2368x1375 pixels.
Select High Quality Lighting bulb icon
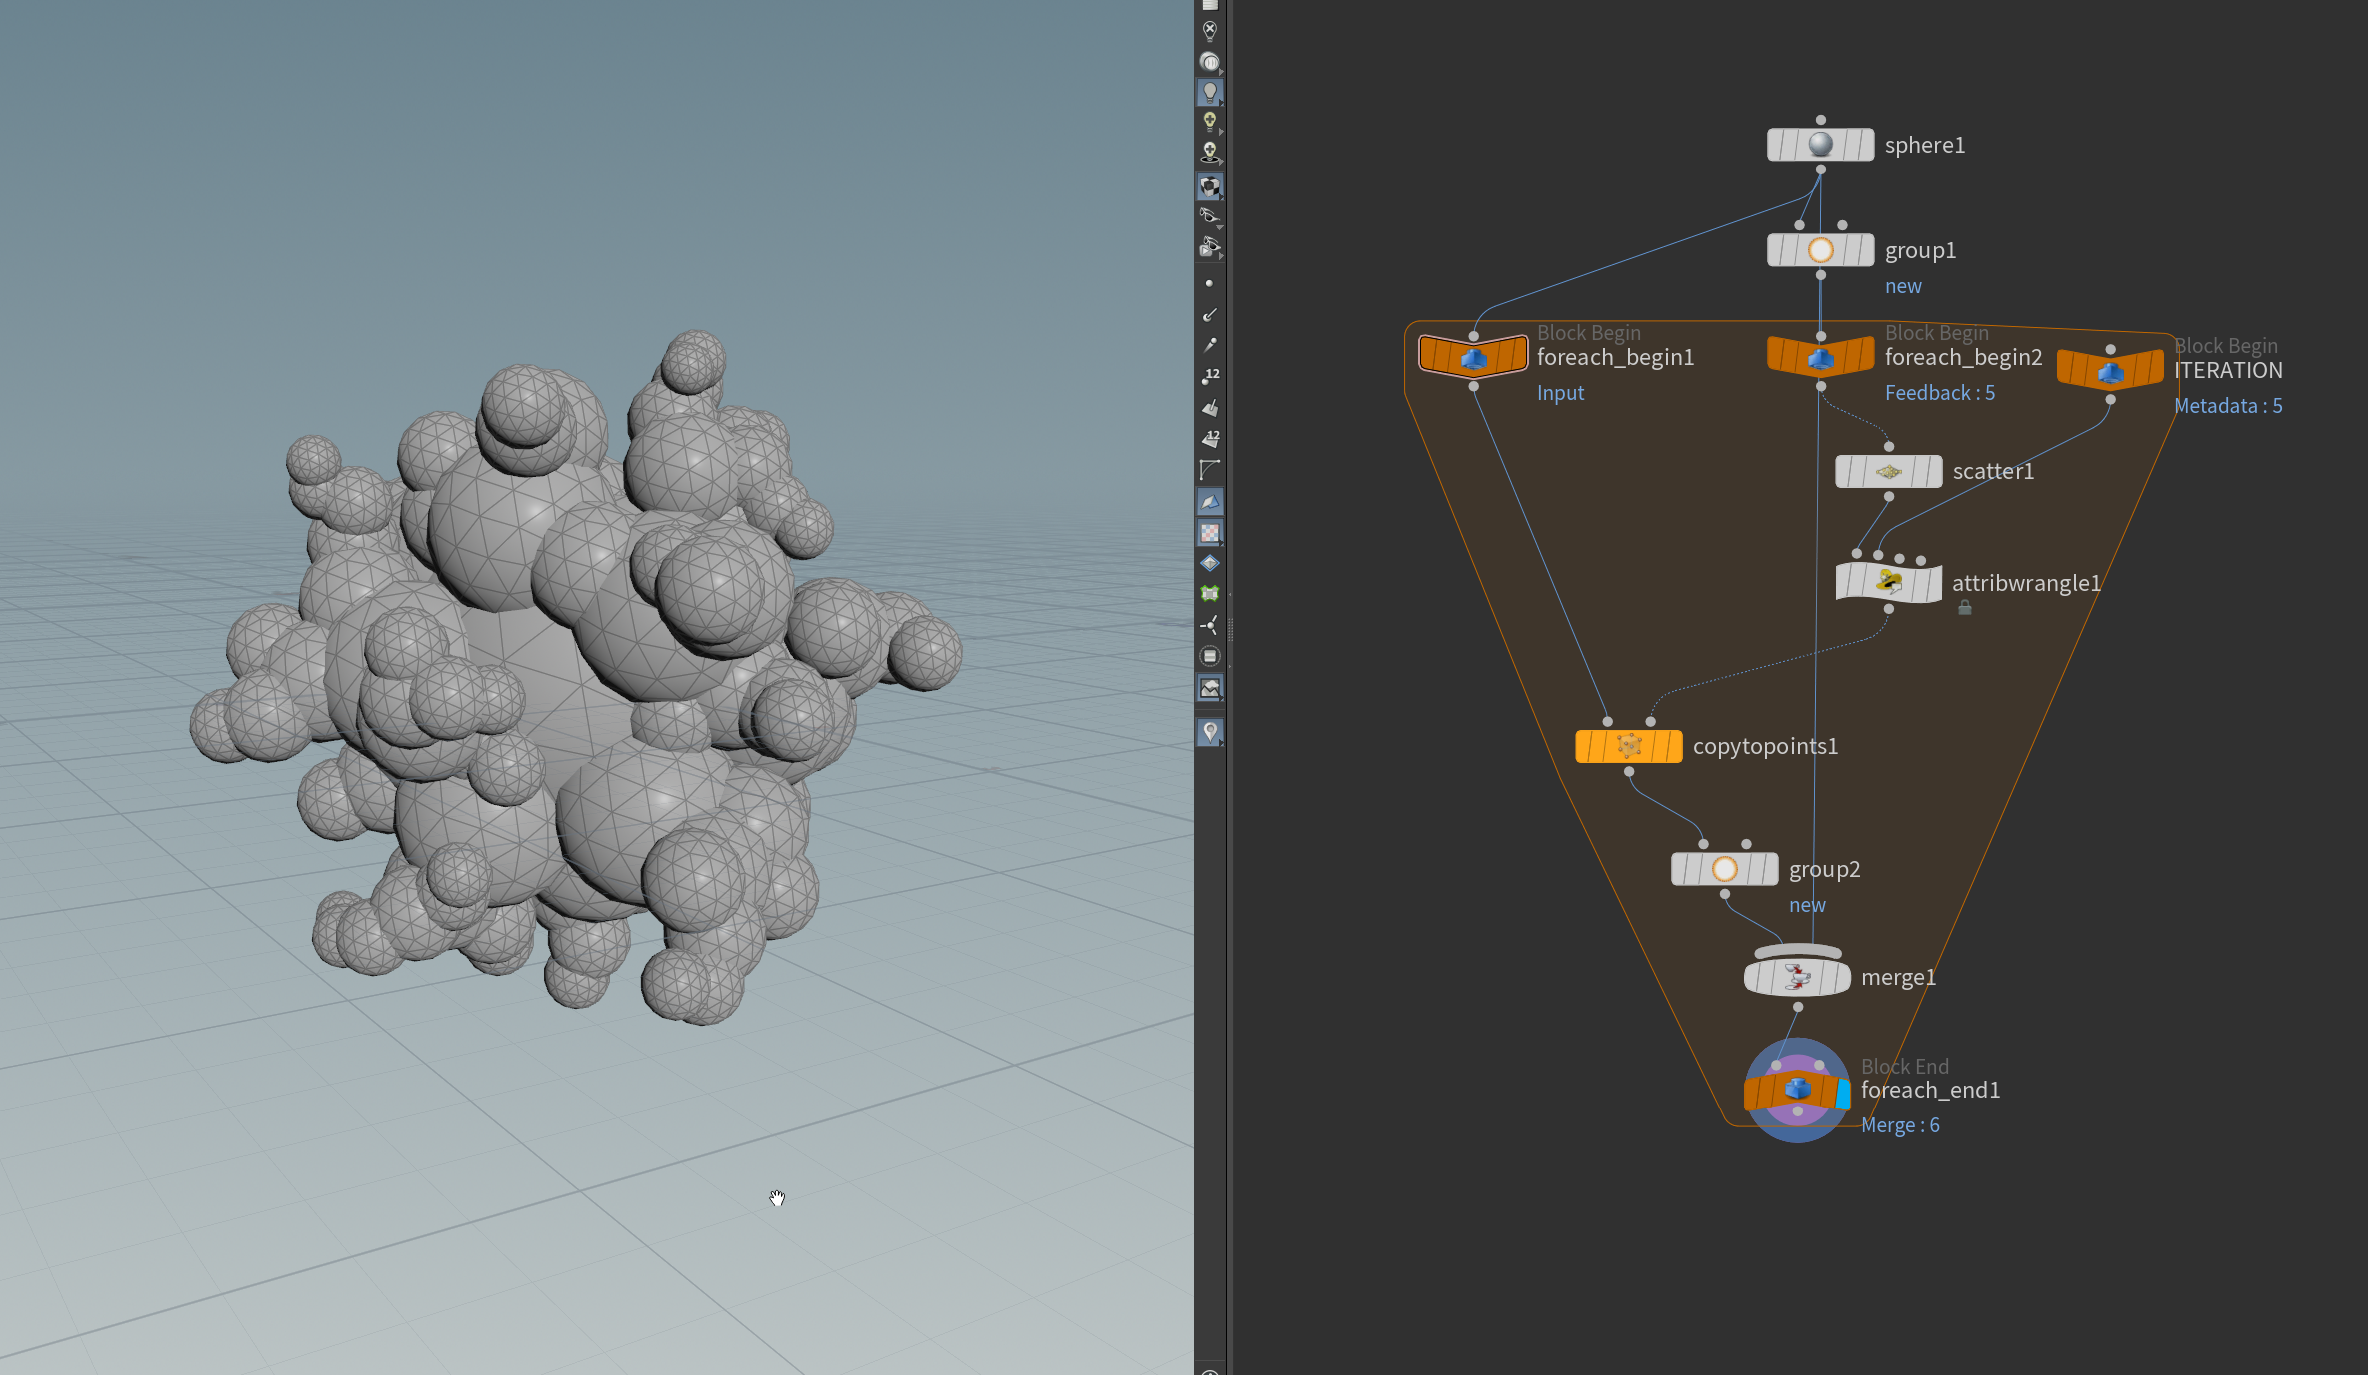click(x=1210, y=123)
